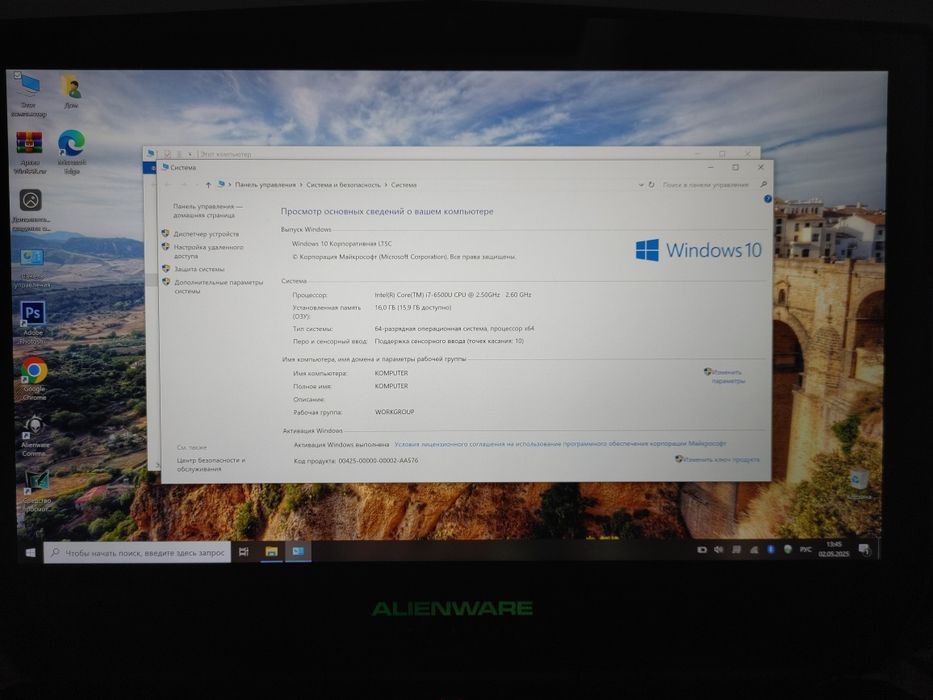Viewport: 933px width, 700px height.
Task: Select the System window's taskbar button
Action: [x=298, y=552]
